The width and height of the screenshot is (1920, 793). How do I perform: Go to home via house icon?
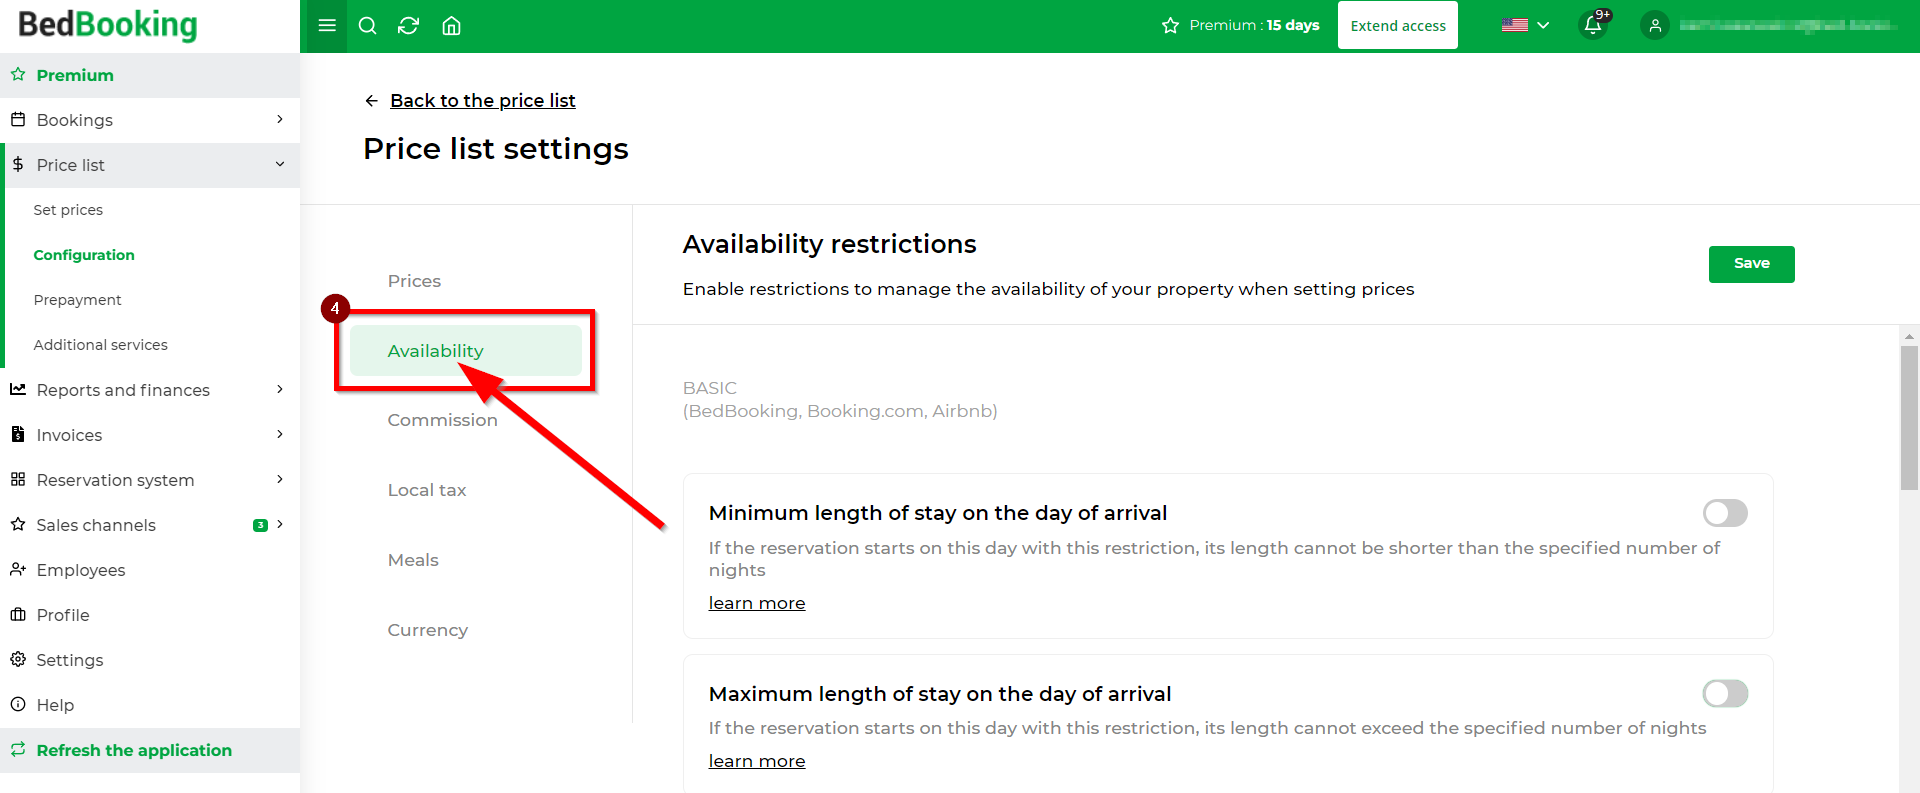click(452, 26)
